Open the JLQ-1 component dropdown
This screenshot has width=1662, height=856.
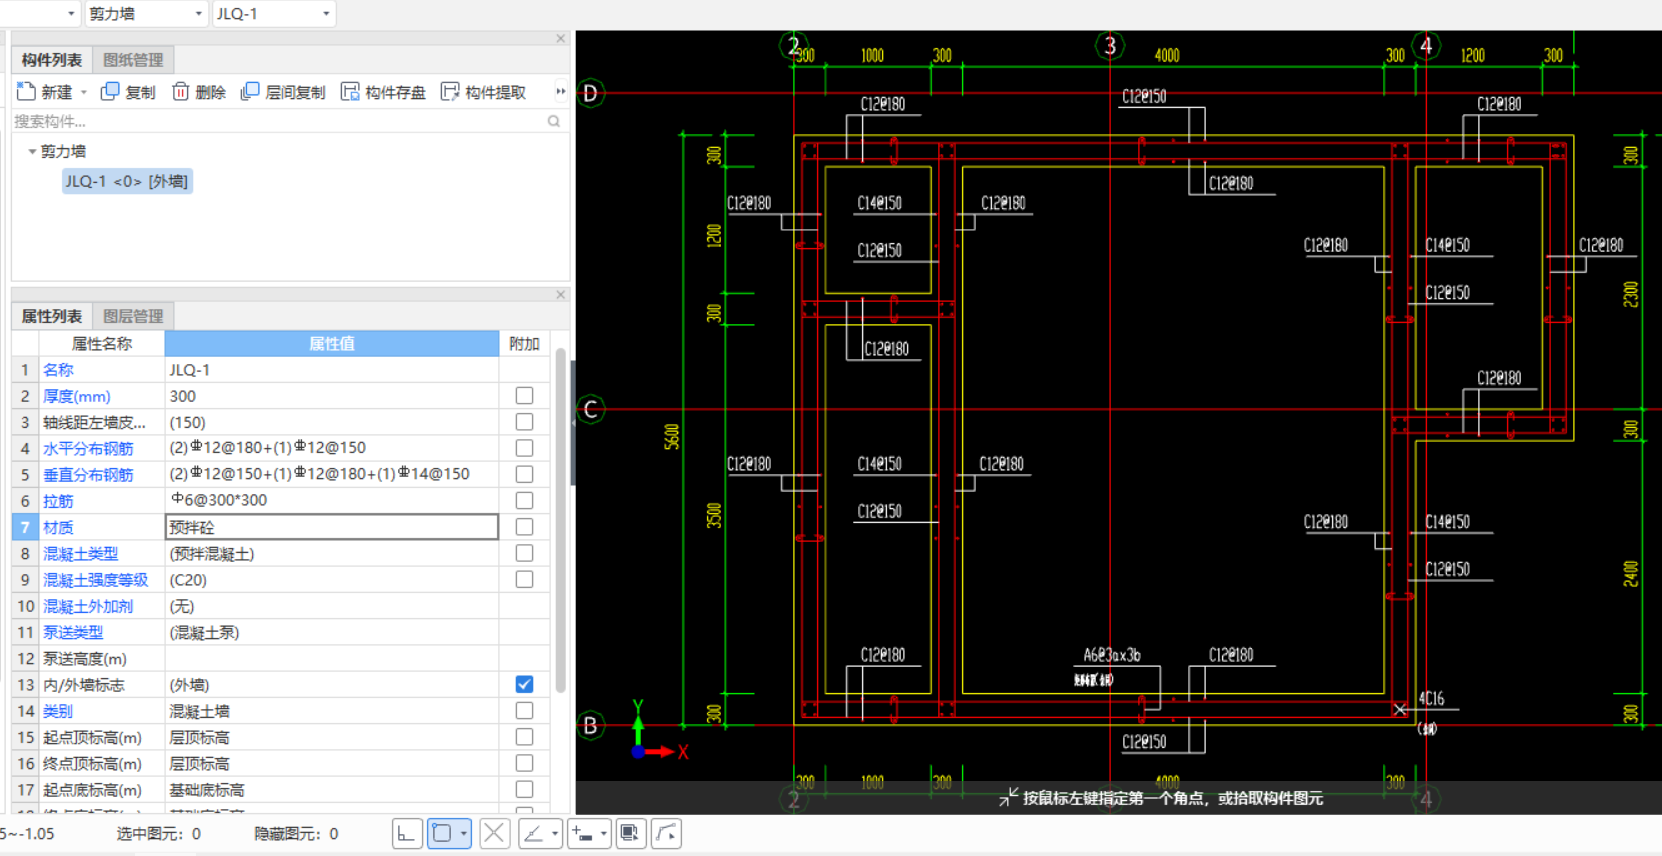click(326, 14)
